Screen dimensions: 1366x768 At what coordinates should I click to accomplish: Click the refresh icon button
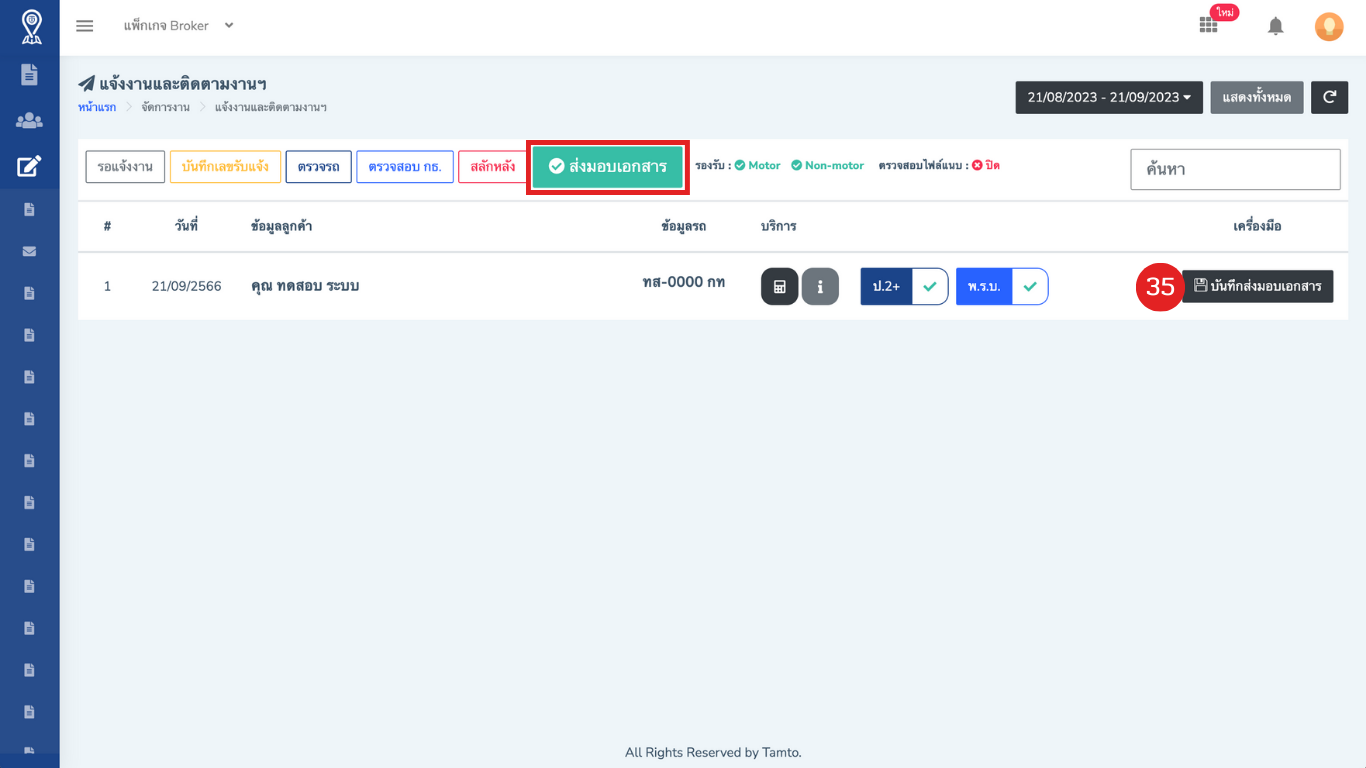pos(1329,97)
